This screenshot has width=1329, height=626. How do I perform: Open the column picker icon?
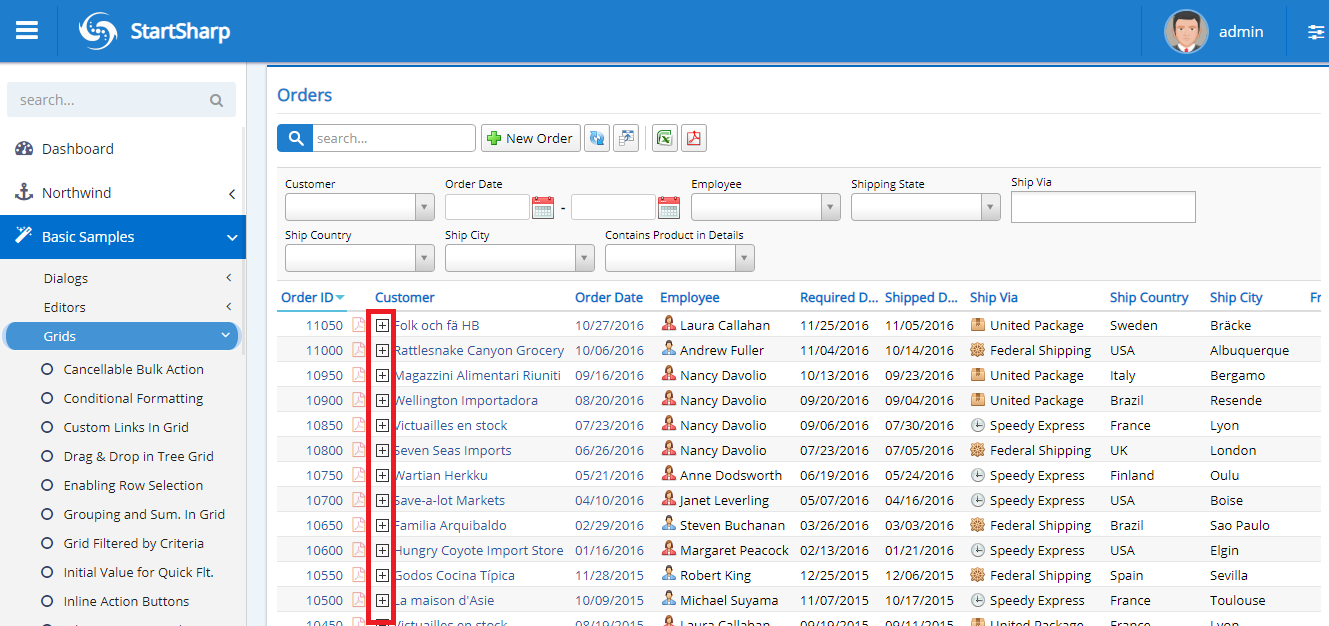626,138
